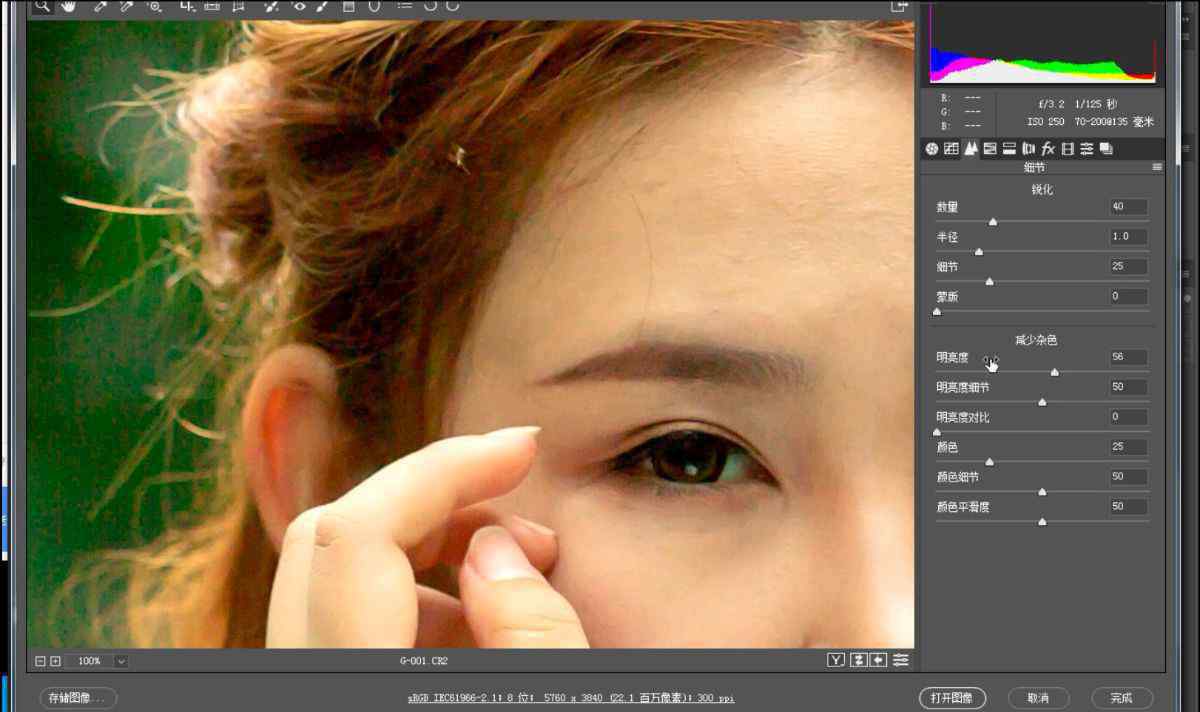Image resolution: width=1200 pixels, height=712 pixels.
Task: Open the Effects (fx) panel tab
Action: pyautogui.click(x=1048, y=149)
